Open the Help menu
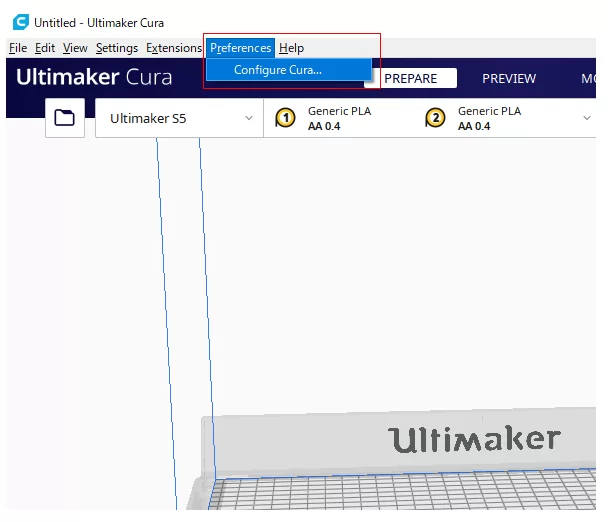The width and height of the screenshot is (608, 522). (291, 48)
